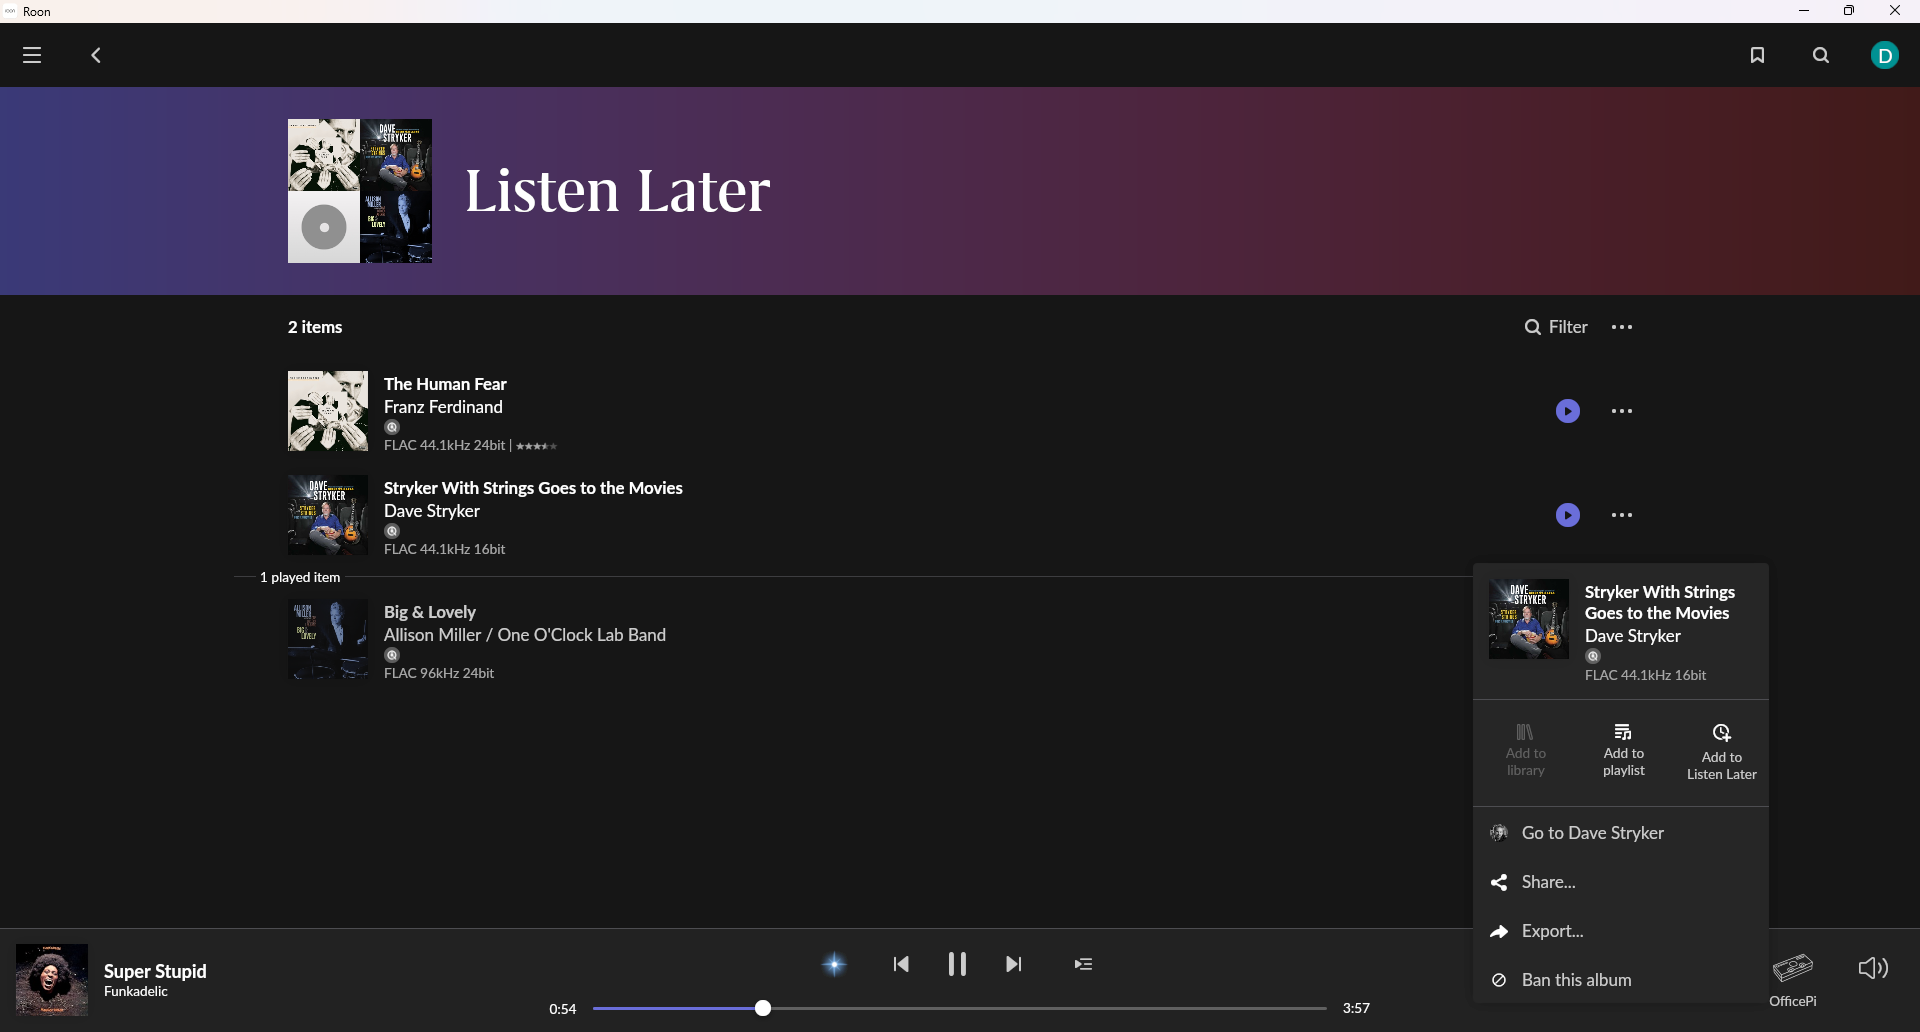The width and height of the screenshot is (1920, 1032).
Task: Select Share... in context menu
Action: [x=1620, y=882]
